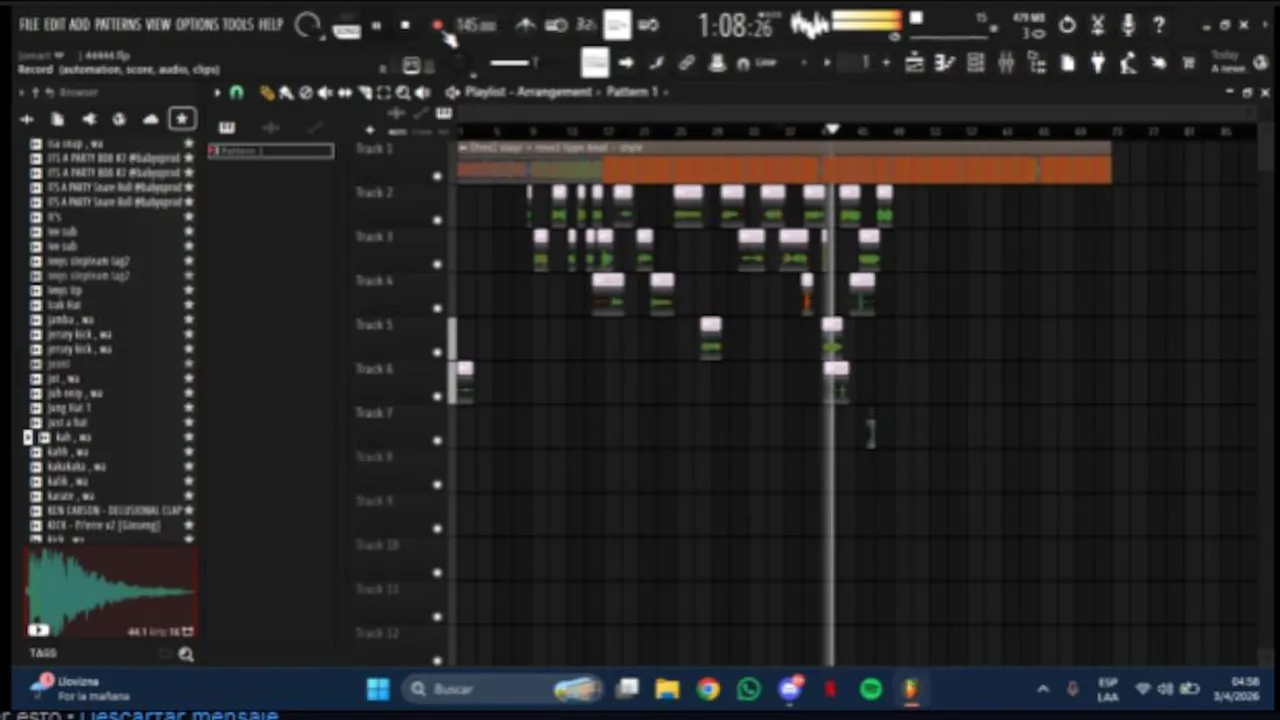
Task: Select the playlist Draw pencil tool
Action: click(266, 93)
